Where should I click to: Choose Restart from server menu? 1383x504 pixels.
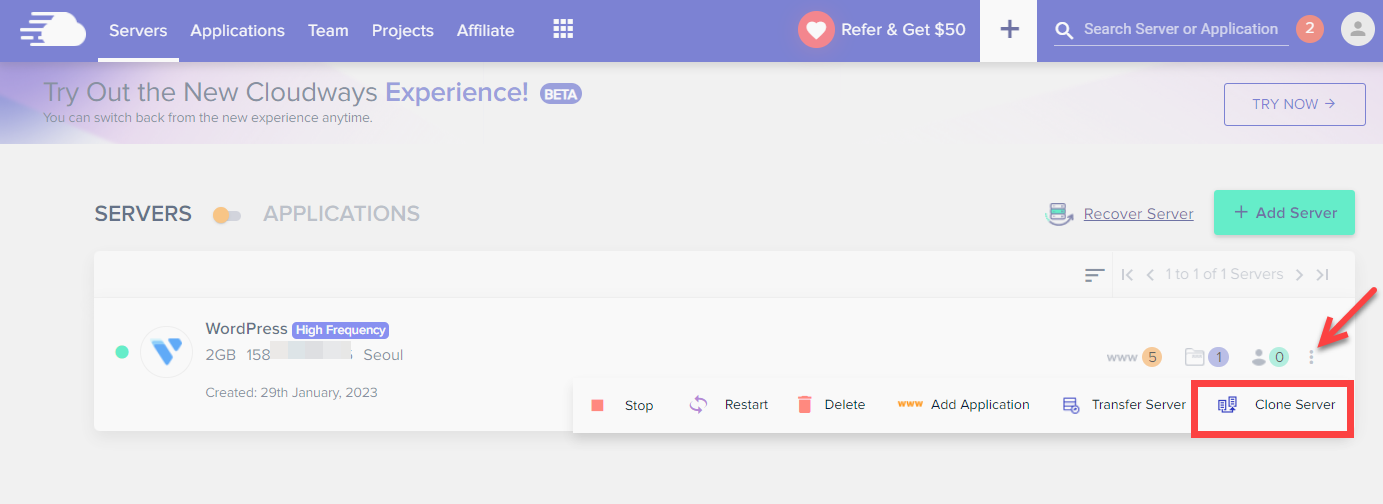(x=728, y=405)
